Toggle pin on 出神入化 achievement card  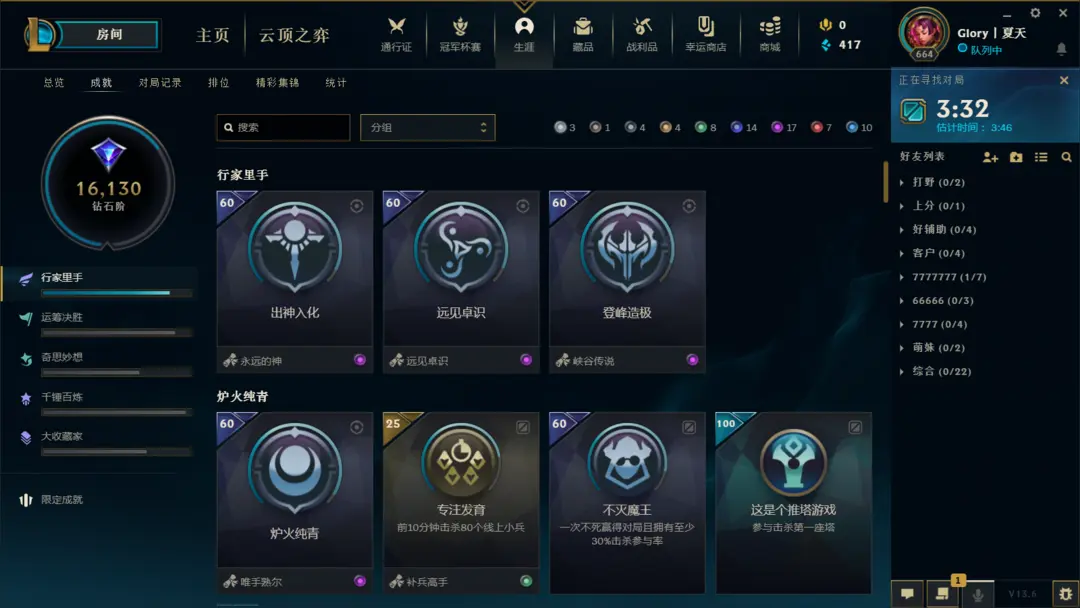(357, 206)
